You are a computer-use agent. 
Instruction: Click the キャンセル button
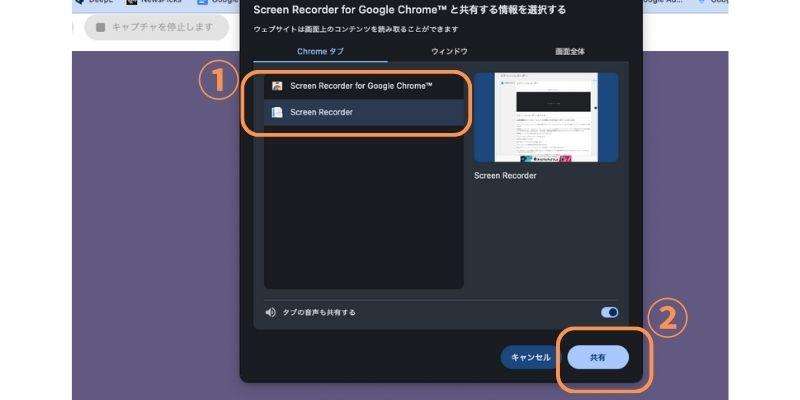531,358
